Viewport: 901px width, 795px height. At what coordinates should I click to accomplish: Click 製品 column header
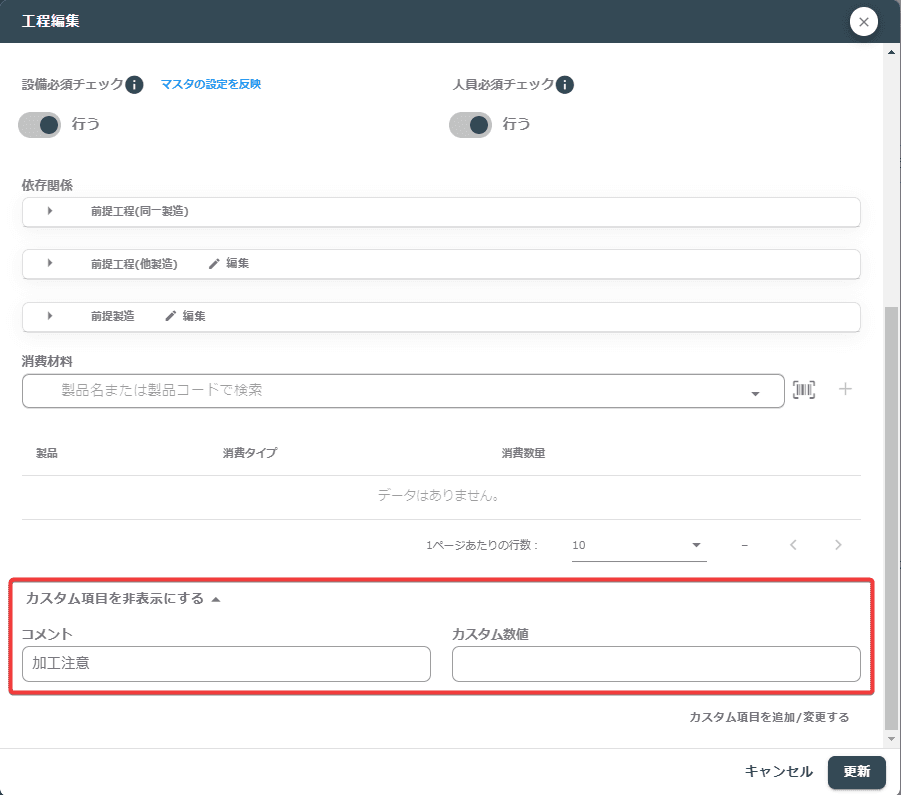(47, 453)
